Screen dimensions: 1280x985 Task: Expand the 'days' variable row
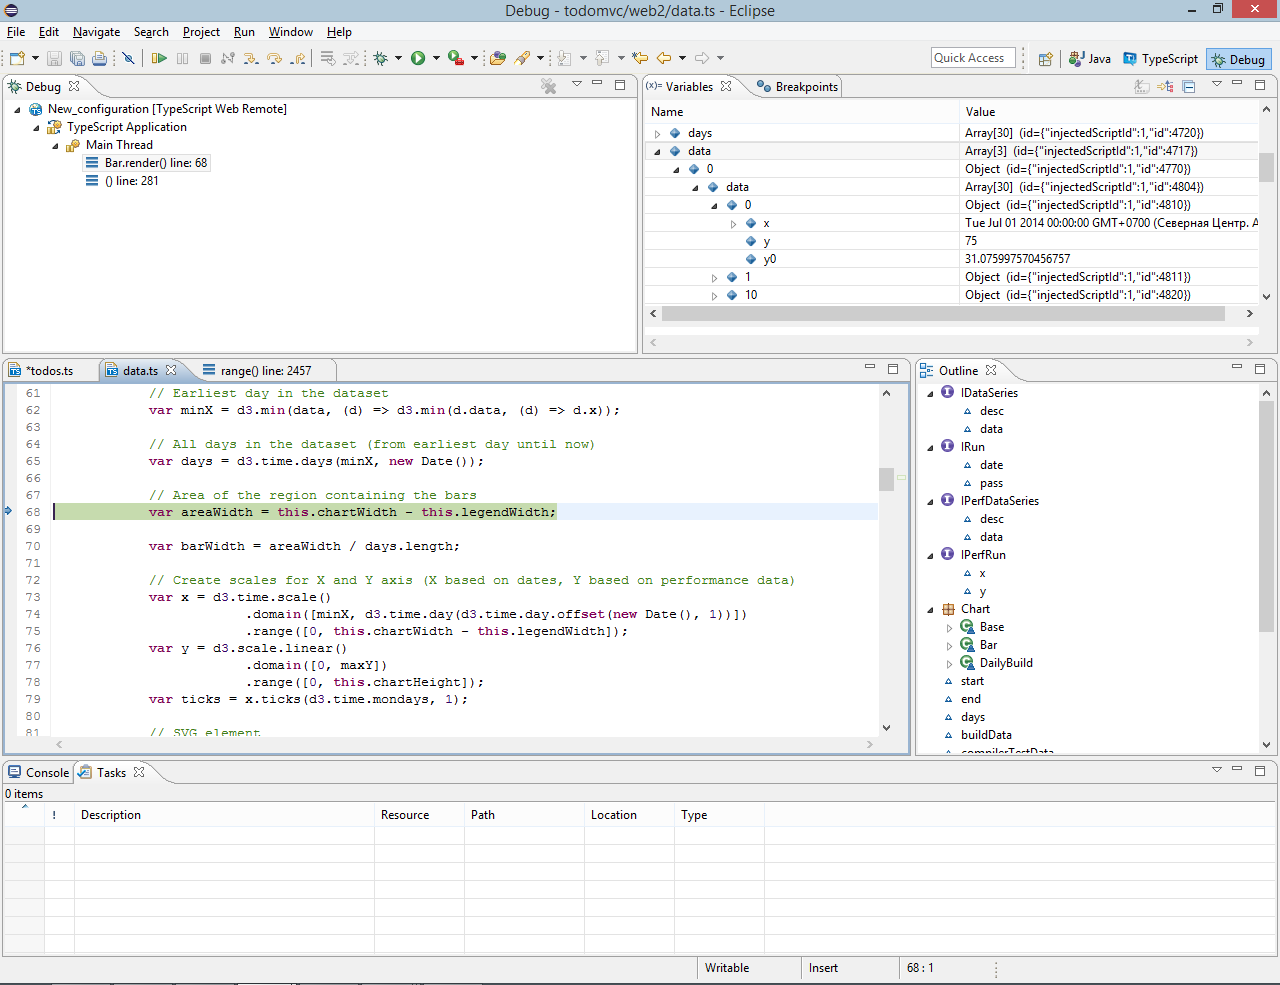click(x=657, y=133)
